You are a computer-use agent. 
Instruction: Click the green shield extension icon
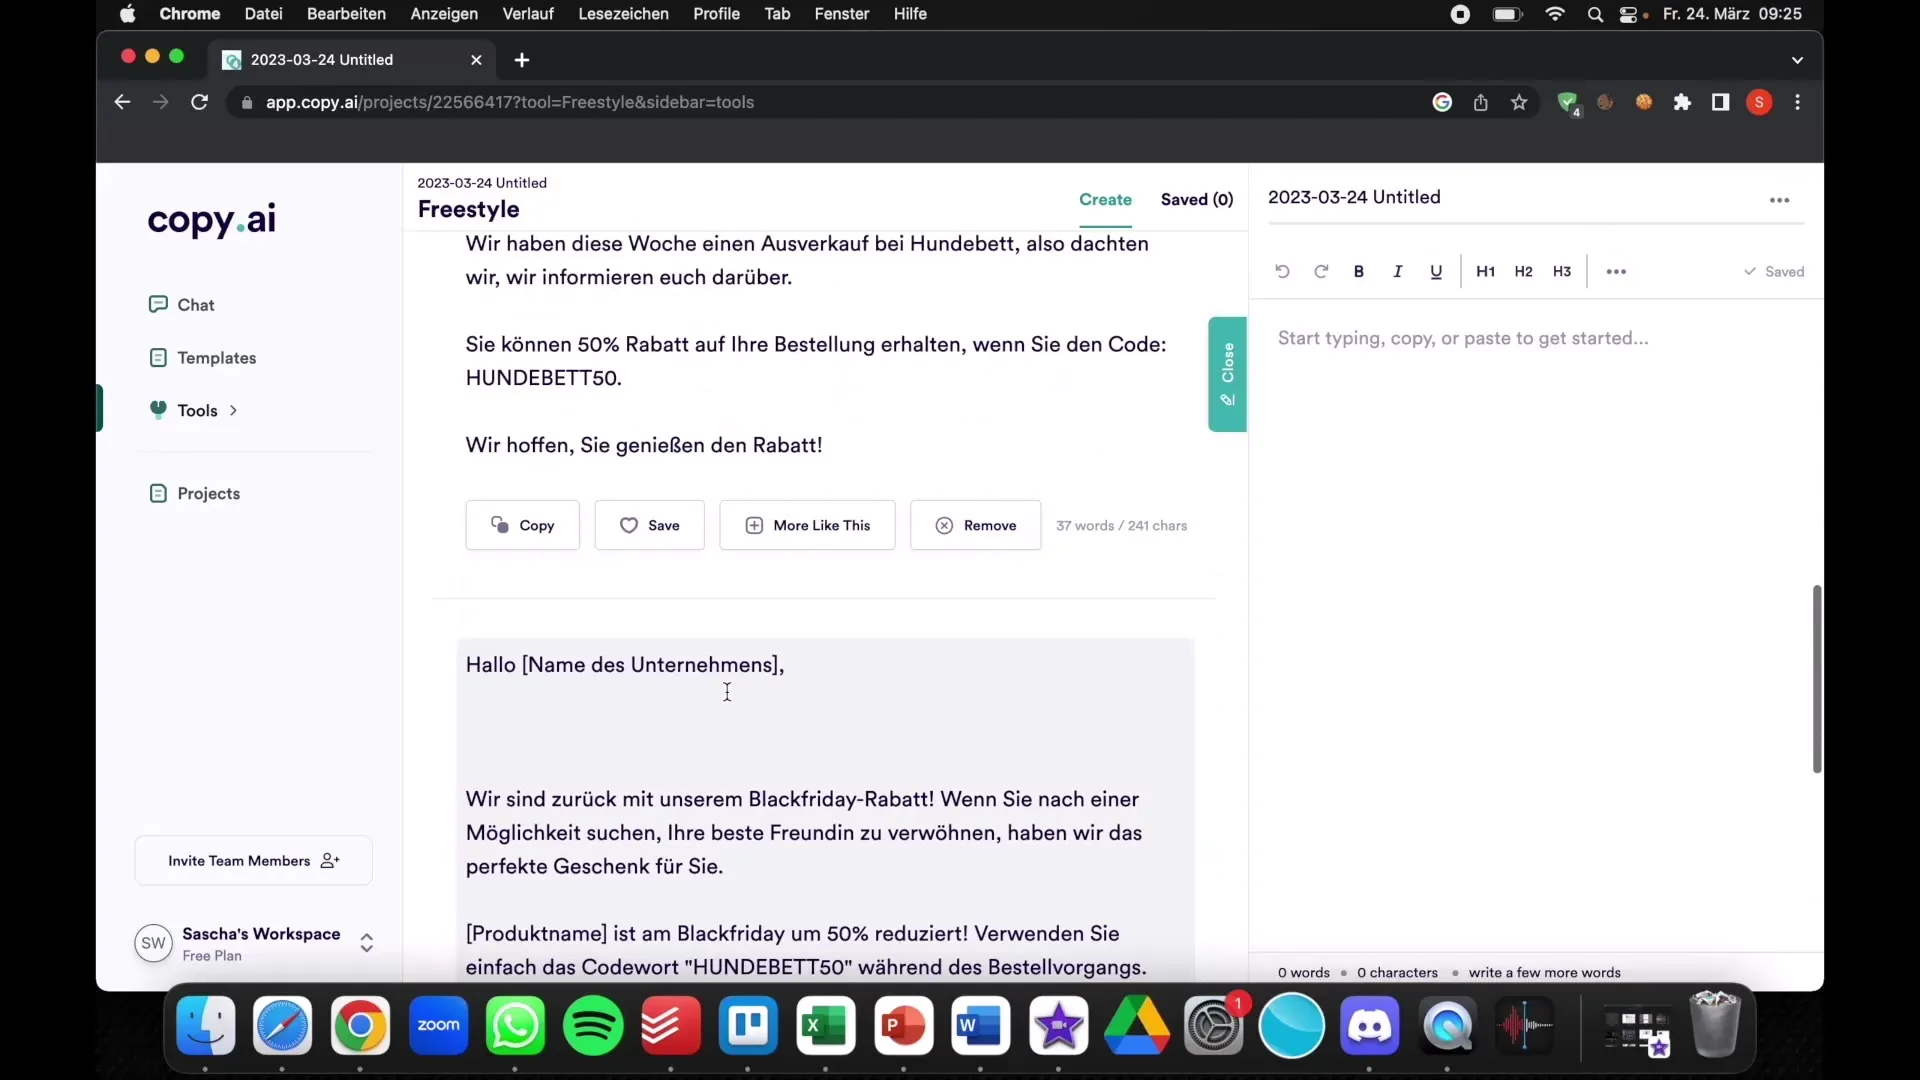point(1567,102)
